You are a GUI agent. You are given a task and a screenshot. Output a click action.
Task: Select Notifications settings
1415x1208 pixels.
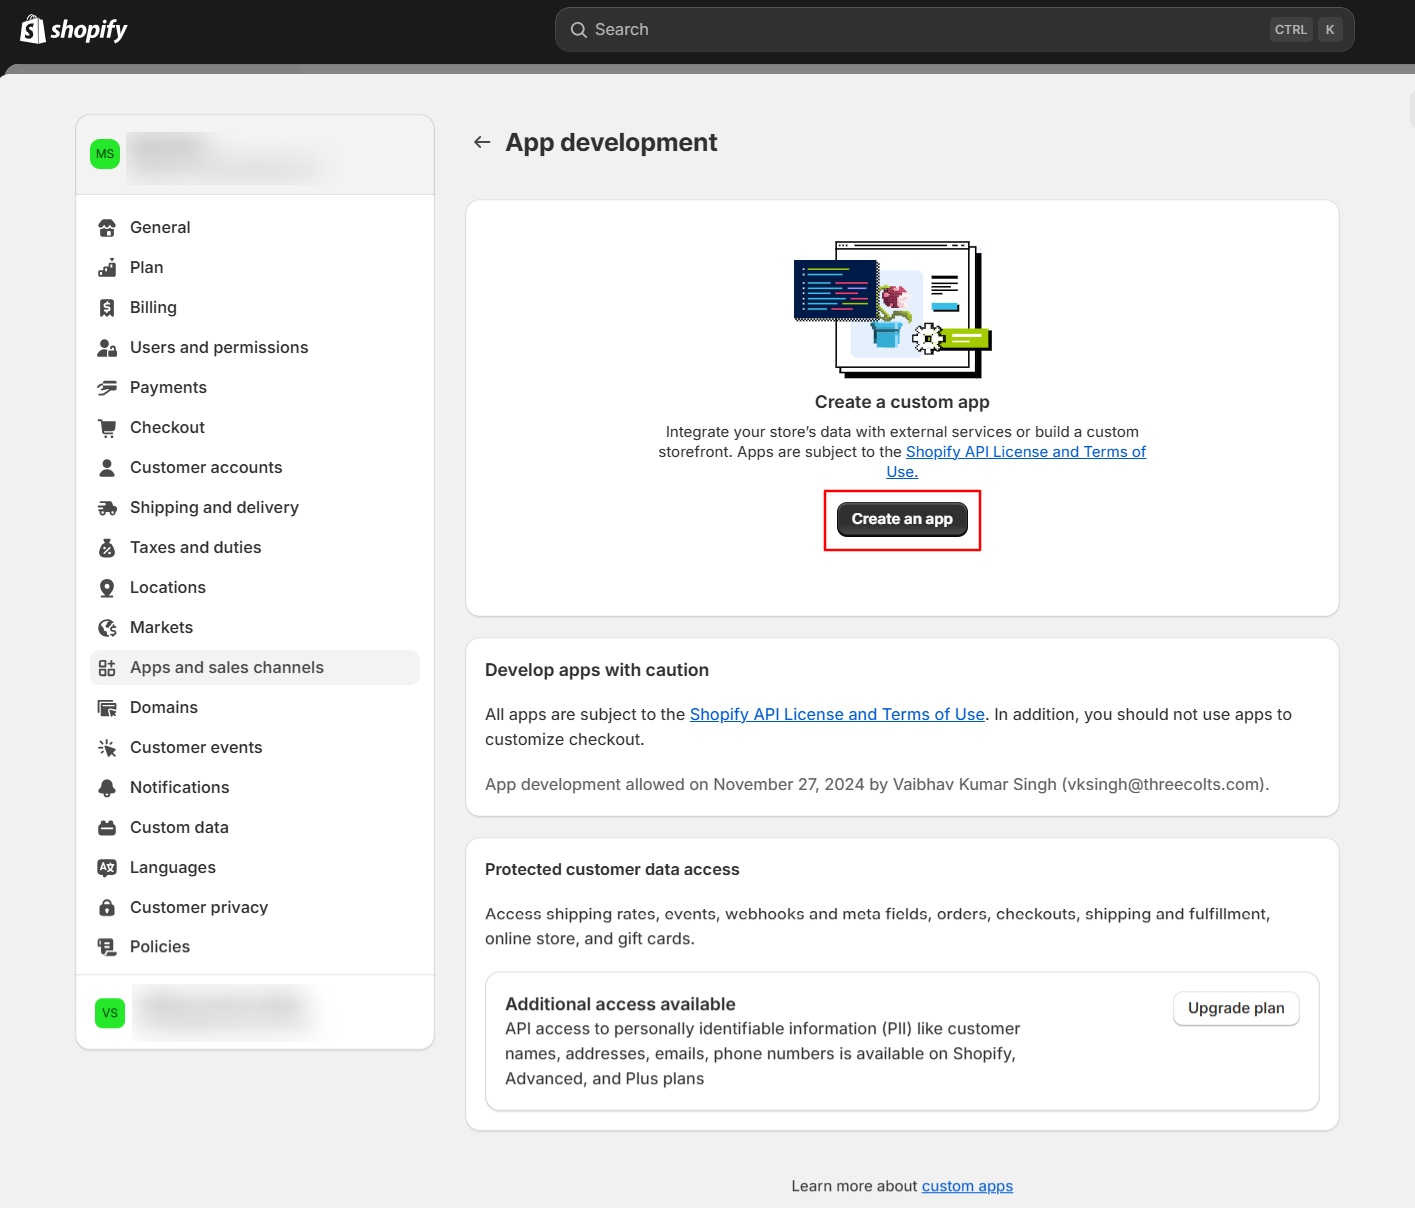[x=255, y=788]
